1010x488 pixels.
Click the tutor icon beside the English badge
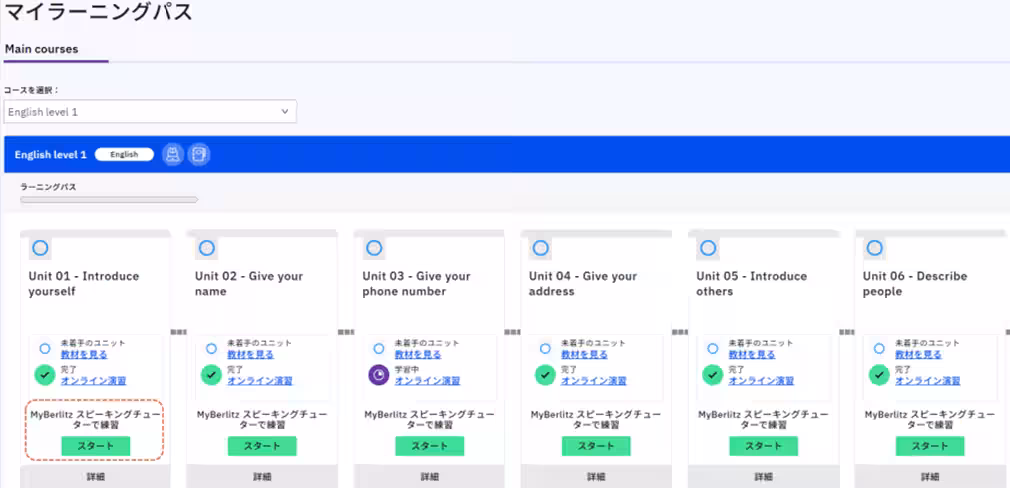point(172,154)
